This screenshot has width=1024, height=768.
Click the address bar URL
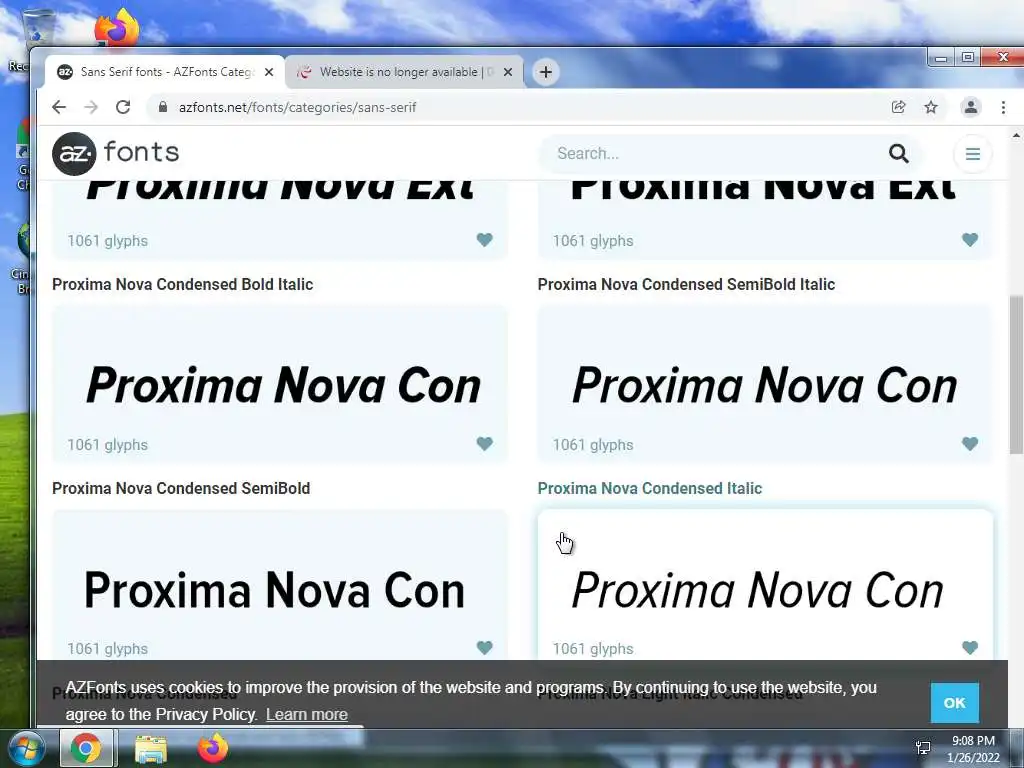297,107
